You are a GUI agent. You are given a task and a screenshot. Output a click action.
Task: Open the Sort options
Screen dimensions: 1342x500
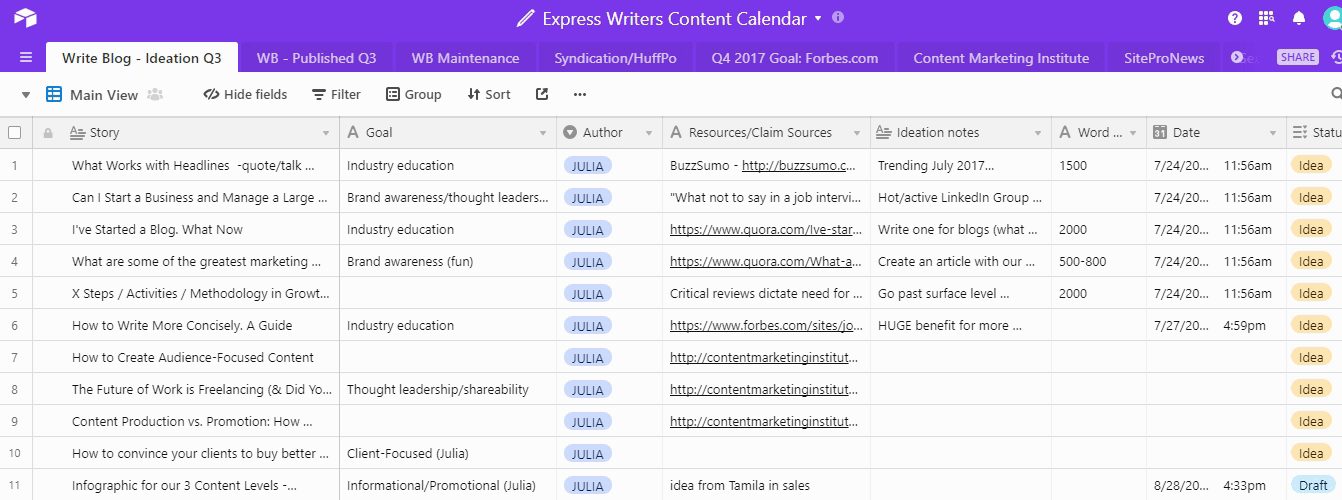point(489,94)
